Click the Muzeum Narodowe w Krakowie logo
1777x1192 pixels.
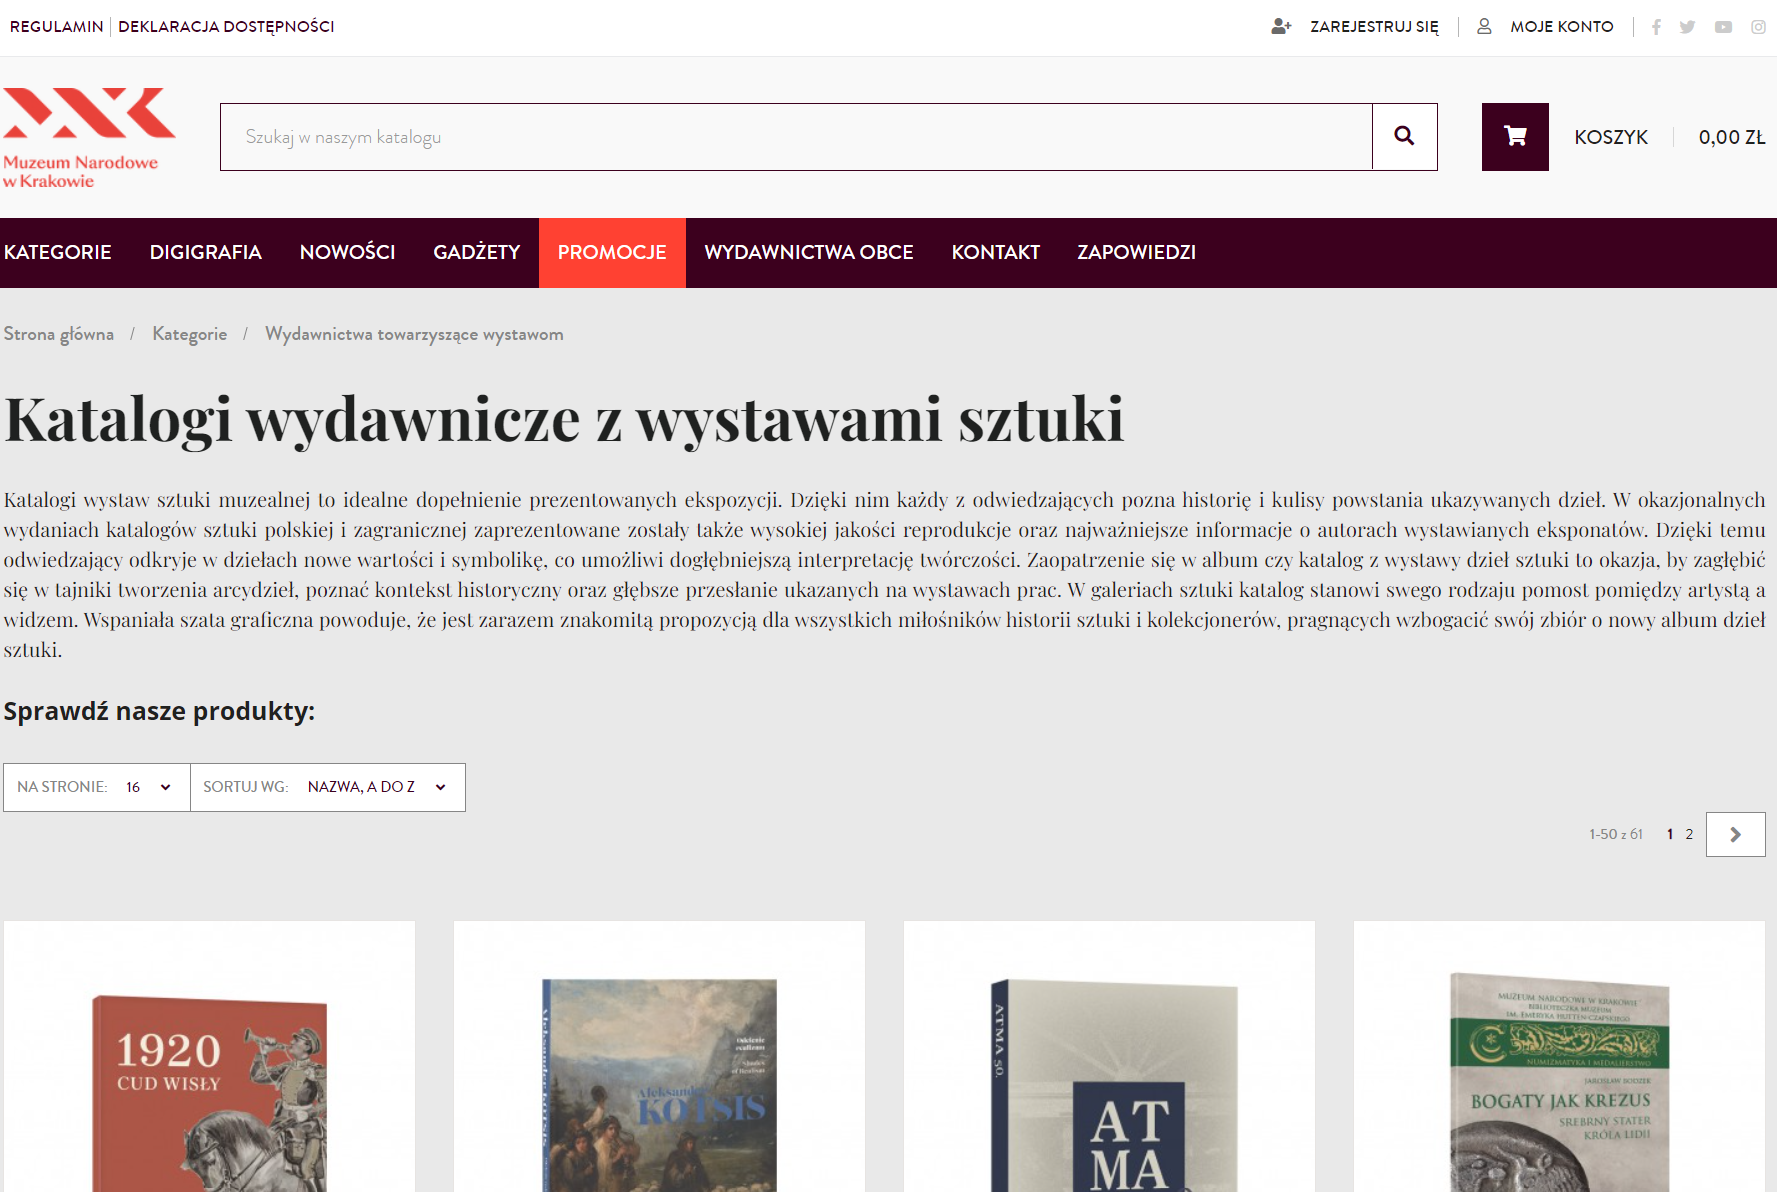pos(89,138)
